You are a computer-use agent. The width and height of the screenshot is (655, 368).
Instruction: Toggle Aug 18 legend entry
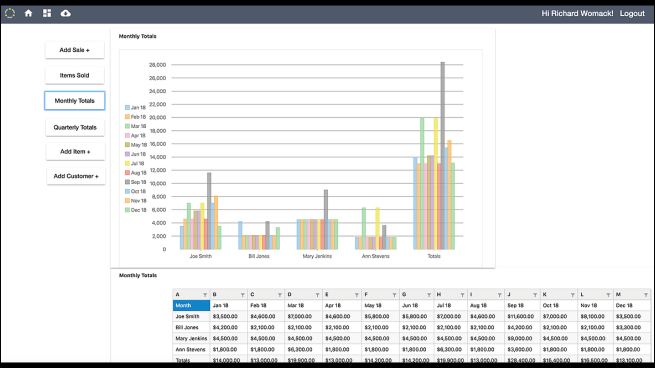coord(135,173)
